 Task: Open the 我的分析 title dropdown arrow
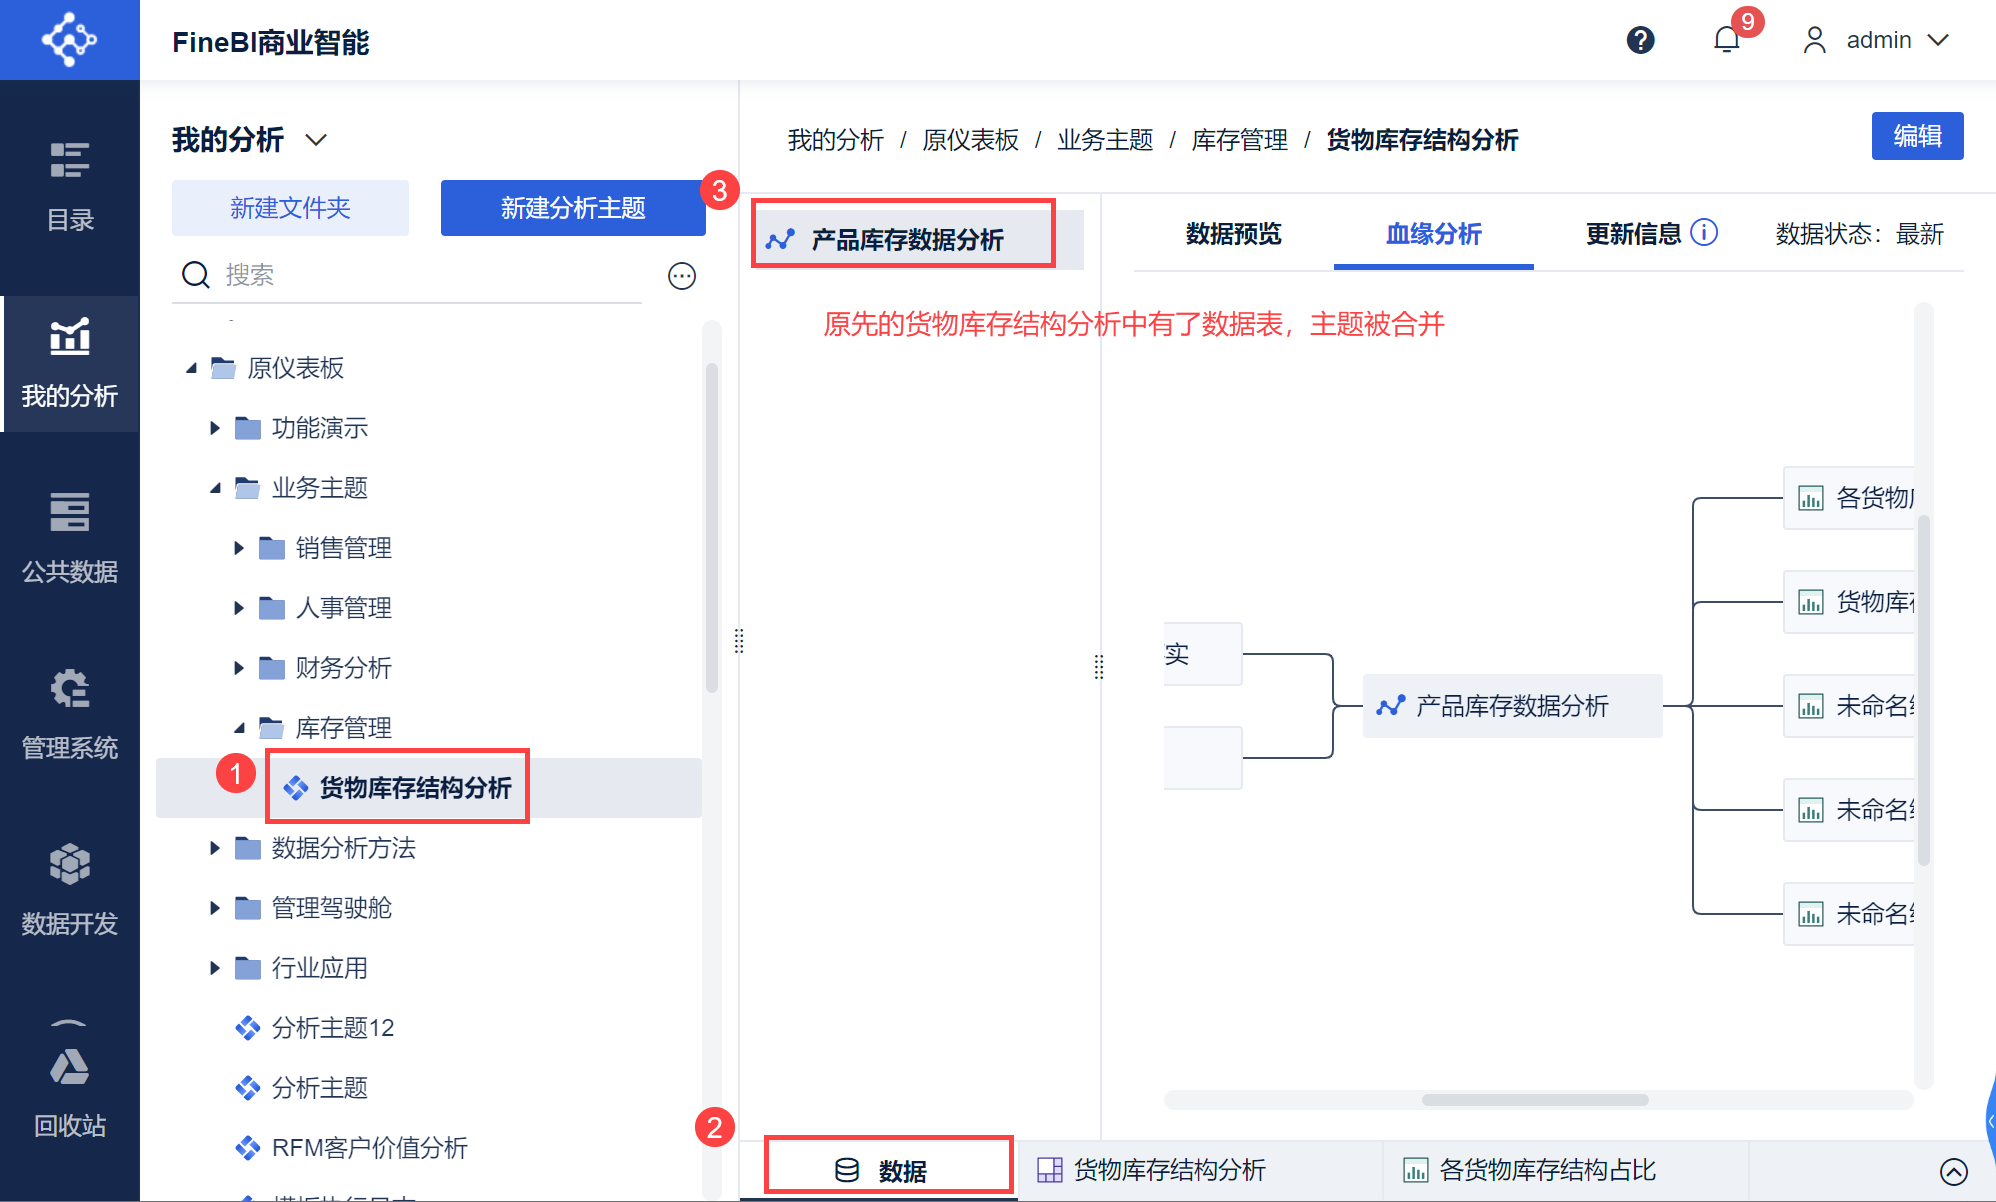(316, 140)
